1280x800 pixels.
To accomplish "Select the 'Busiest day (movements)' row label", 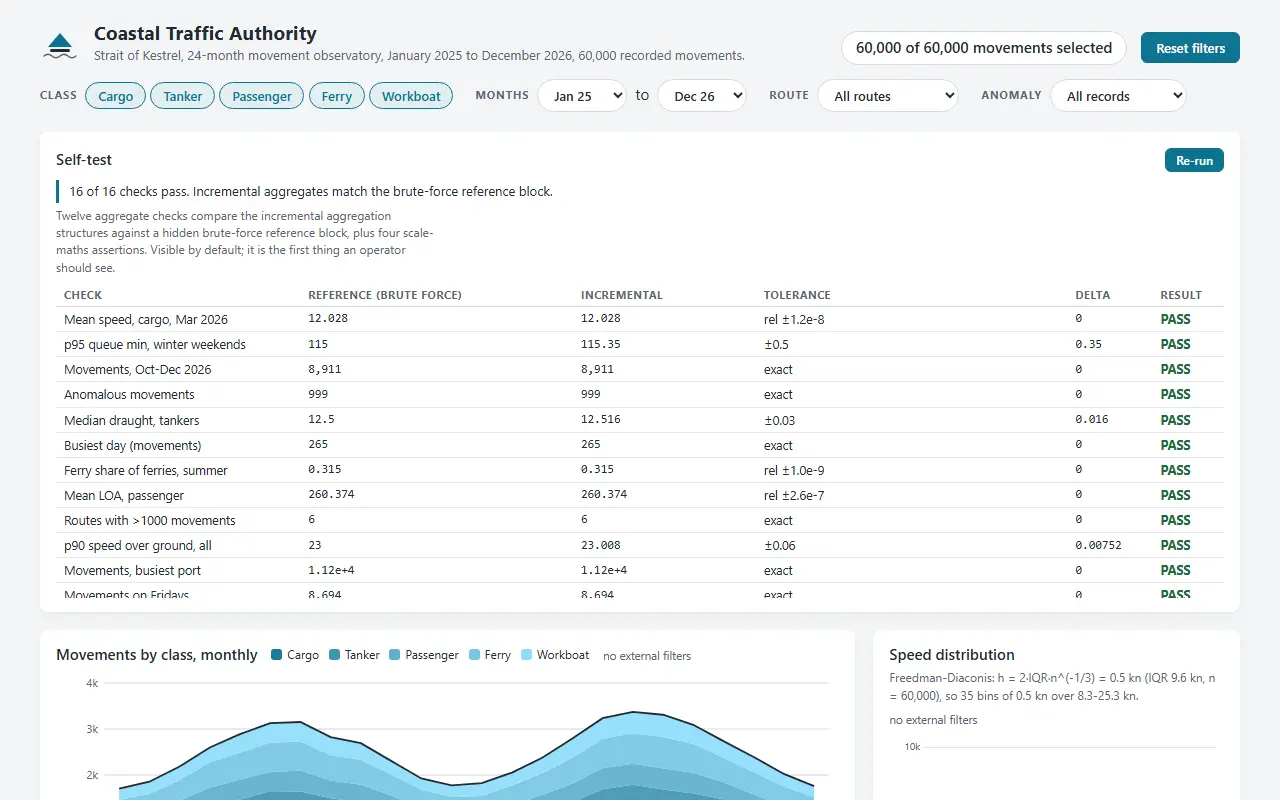I will pos(133,445).
